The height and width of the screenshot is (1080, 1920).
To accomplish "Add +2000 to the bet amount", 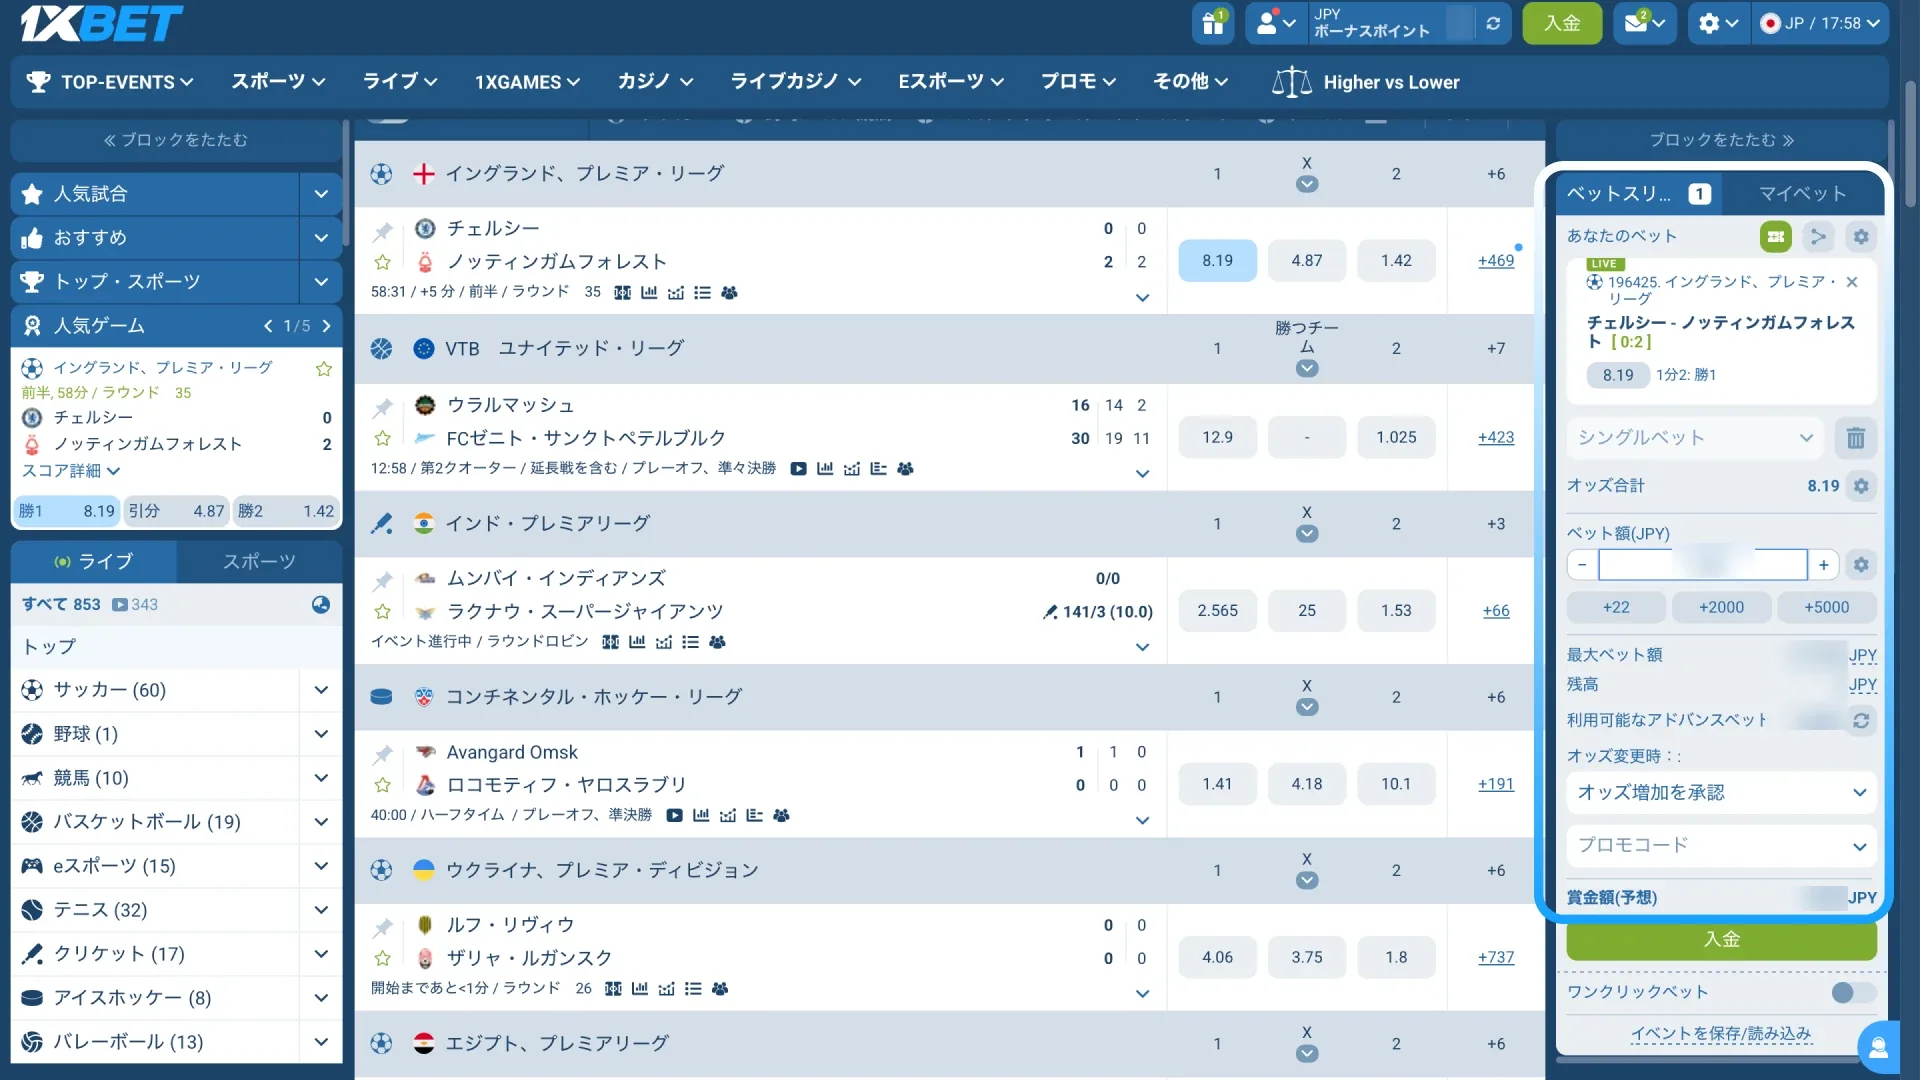I will coord(1721,607).
